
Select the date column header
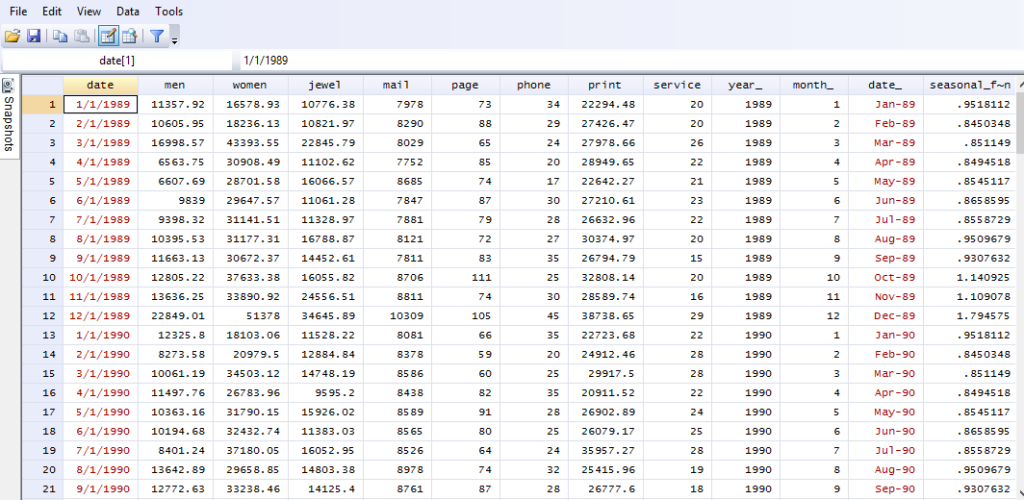tap(101, 85)
